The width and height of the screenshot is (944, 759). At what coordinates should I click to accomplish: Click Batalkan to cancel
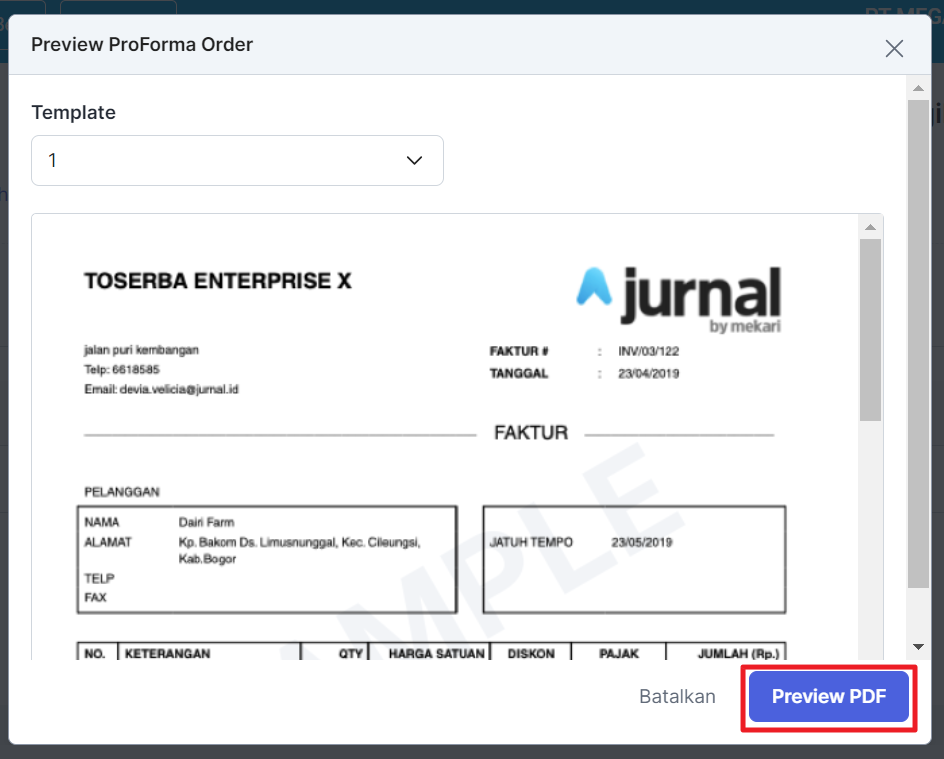pos(677,696)
